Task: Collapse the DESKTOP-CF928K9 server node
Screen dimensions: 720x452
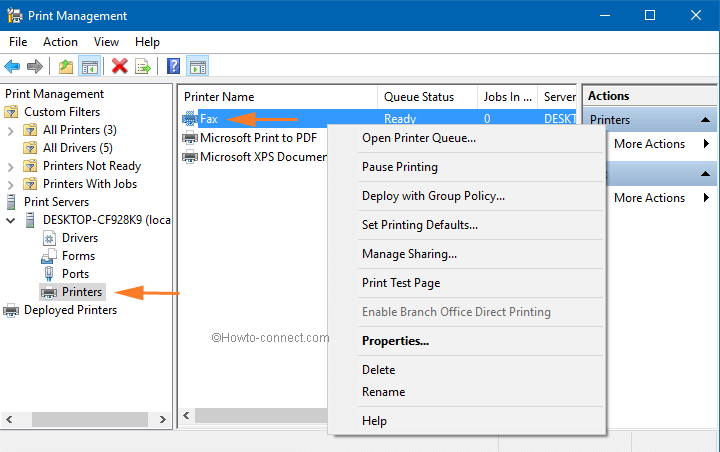Action: click(11, 220)
